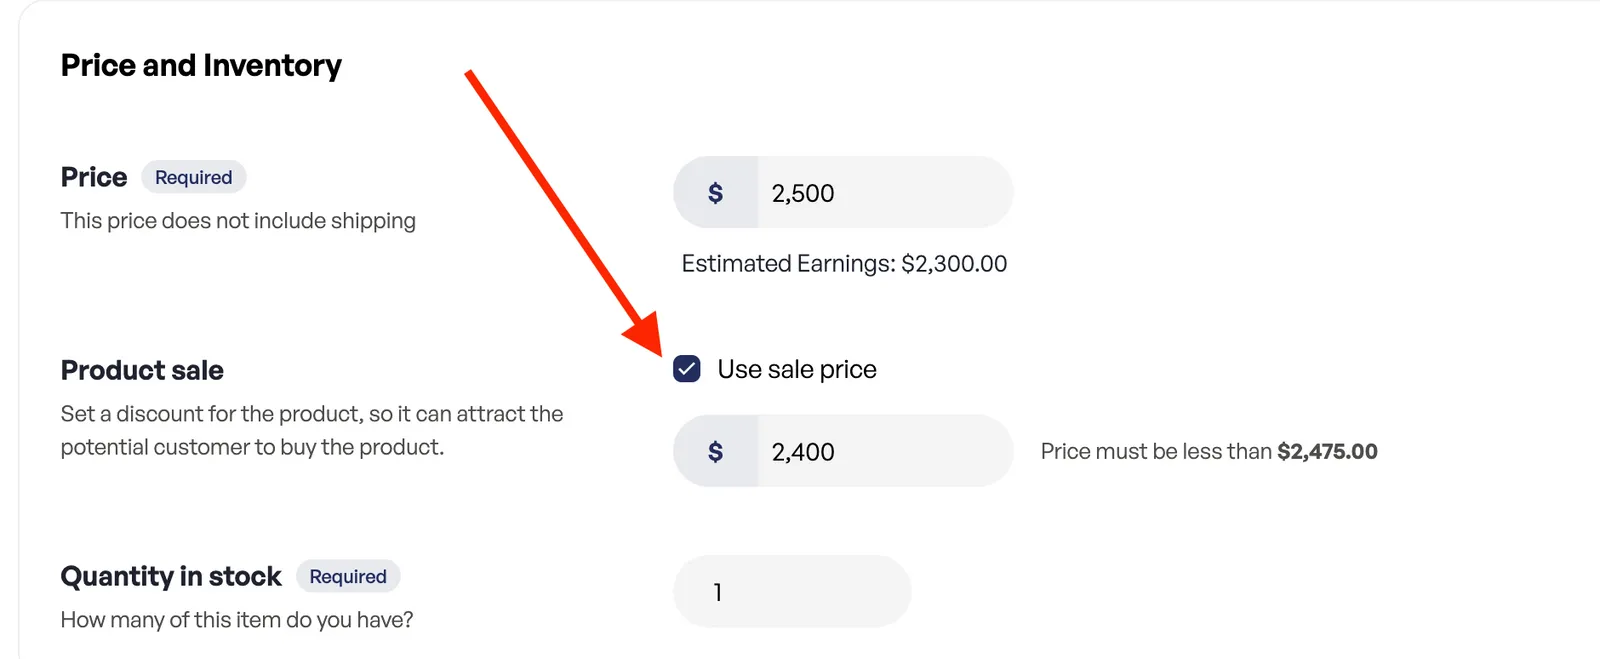Click the Required badge beside Quantity in stock

click(x=347, y=576)
